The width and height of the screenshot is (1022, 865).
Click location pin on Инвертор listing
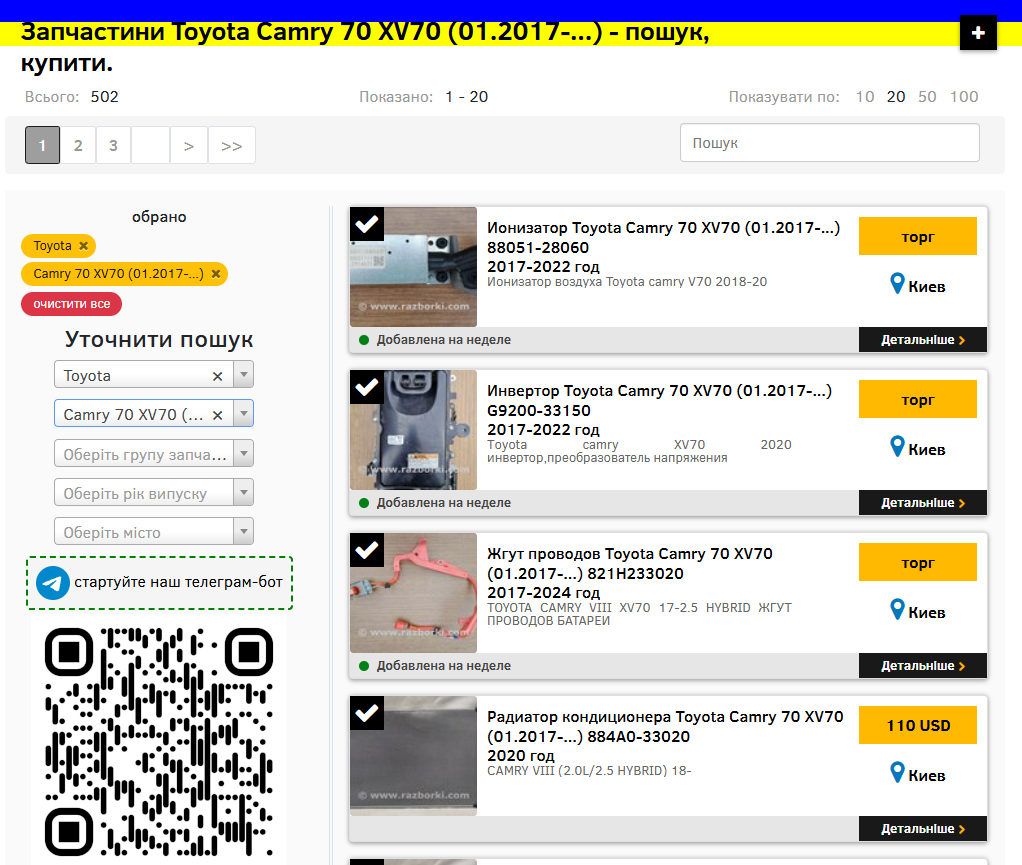[898, 447]
